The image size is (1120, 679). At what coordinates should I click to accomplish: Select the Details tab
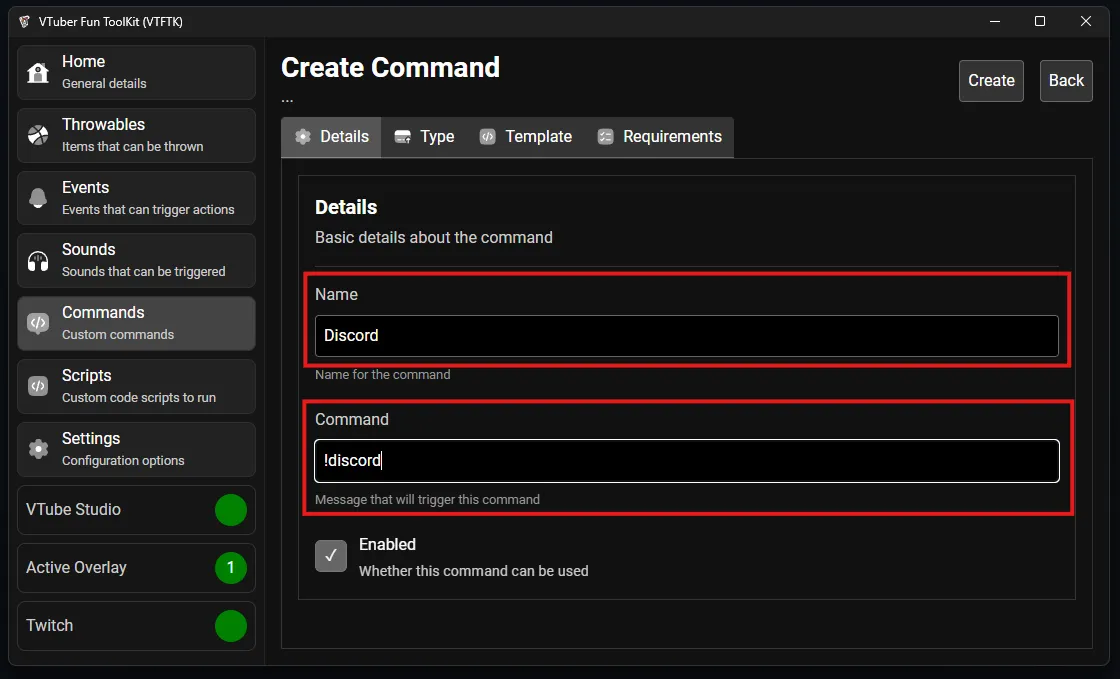pyautogui.click(x=331, y=137)
